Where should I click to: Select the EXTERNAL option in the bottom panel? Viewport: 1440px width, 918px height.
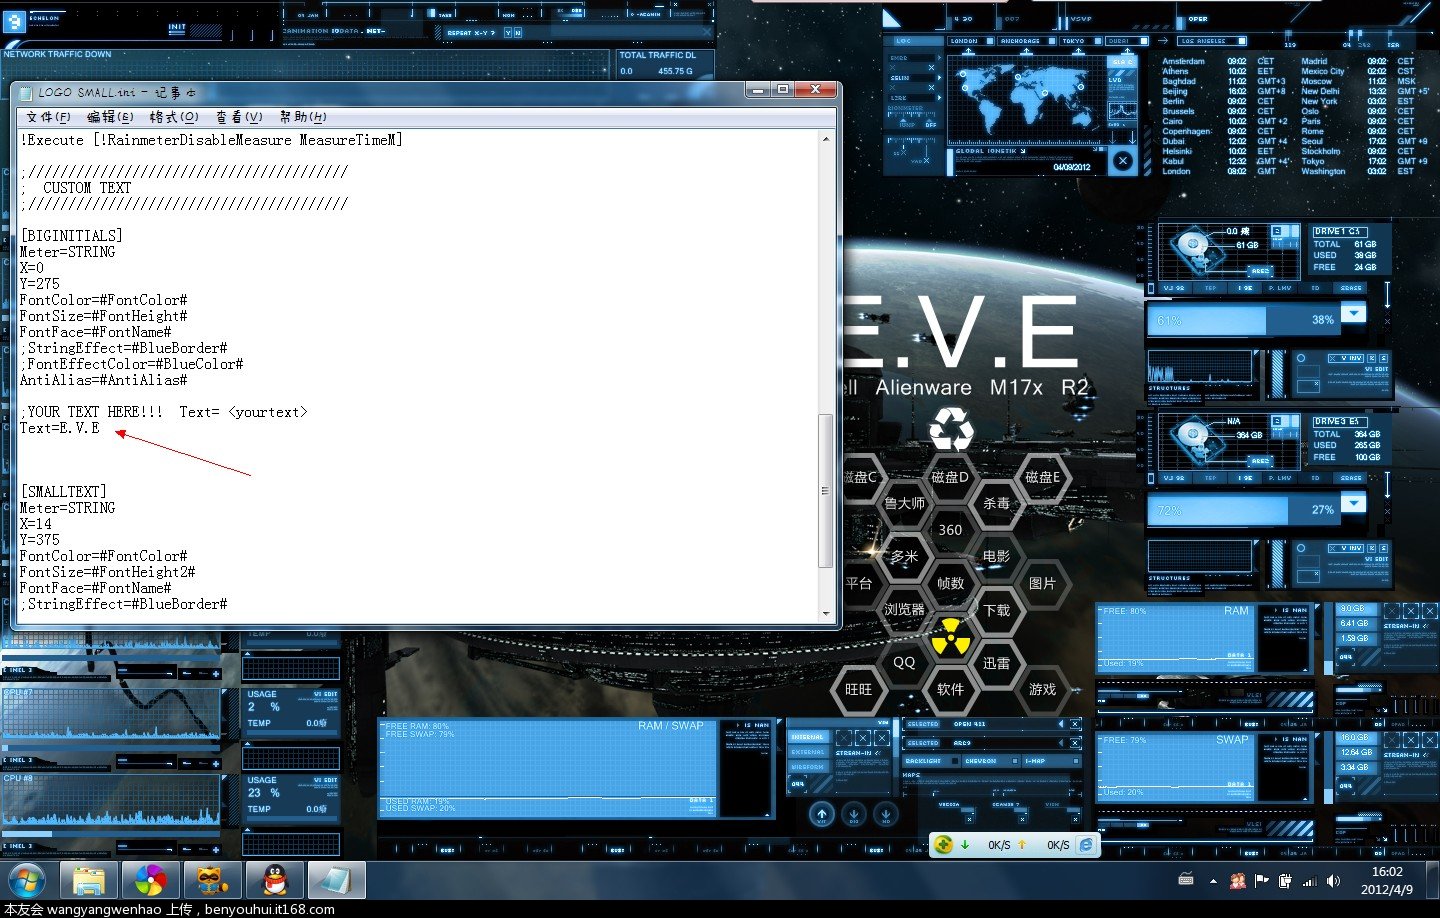808,752
